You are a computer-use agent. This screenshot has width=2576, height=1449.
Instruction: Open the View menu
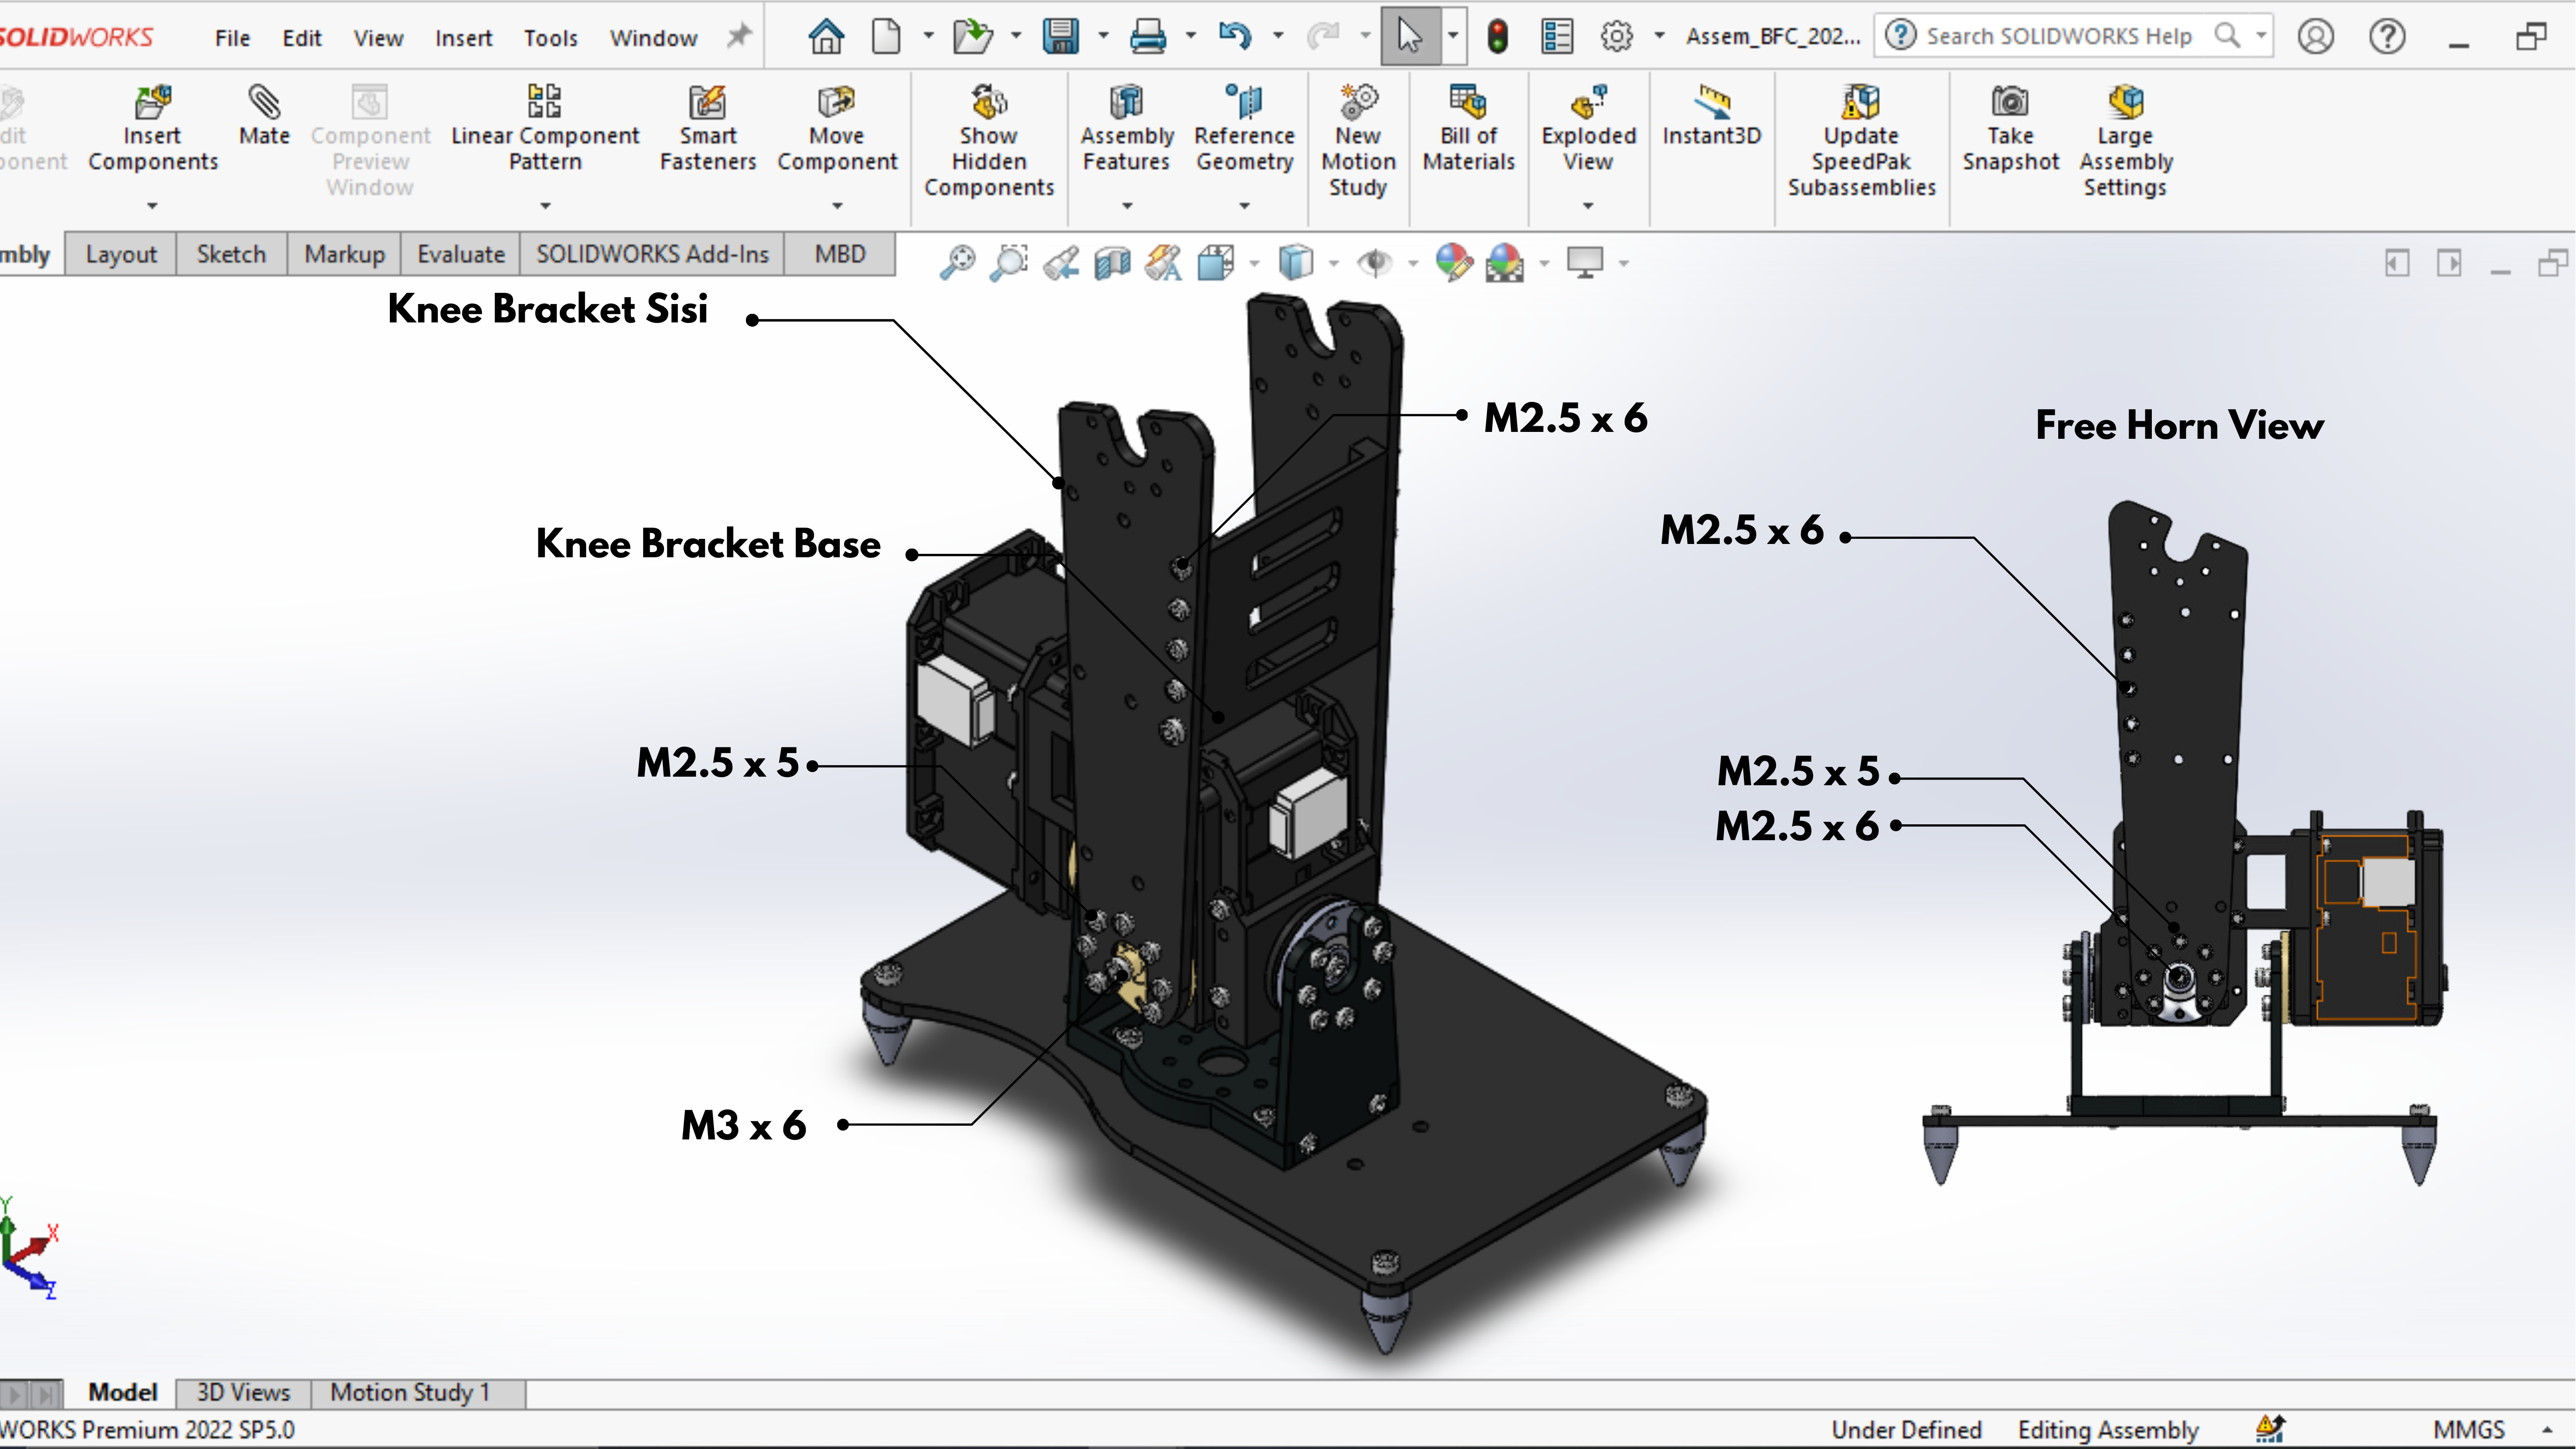point(378,38)
